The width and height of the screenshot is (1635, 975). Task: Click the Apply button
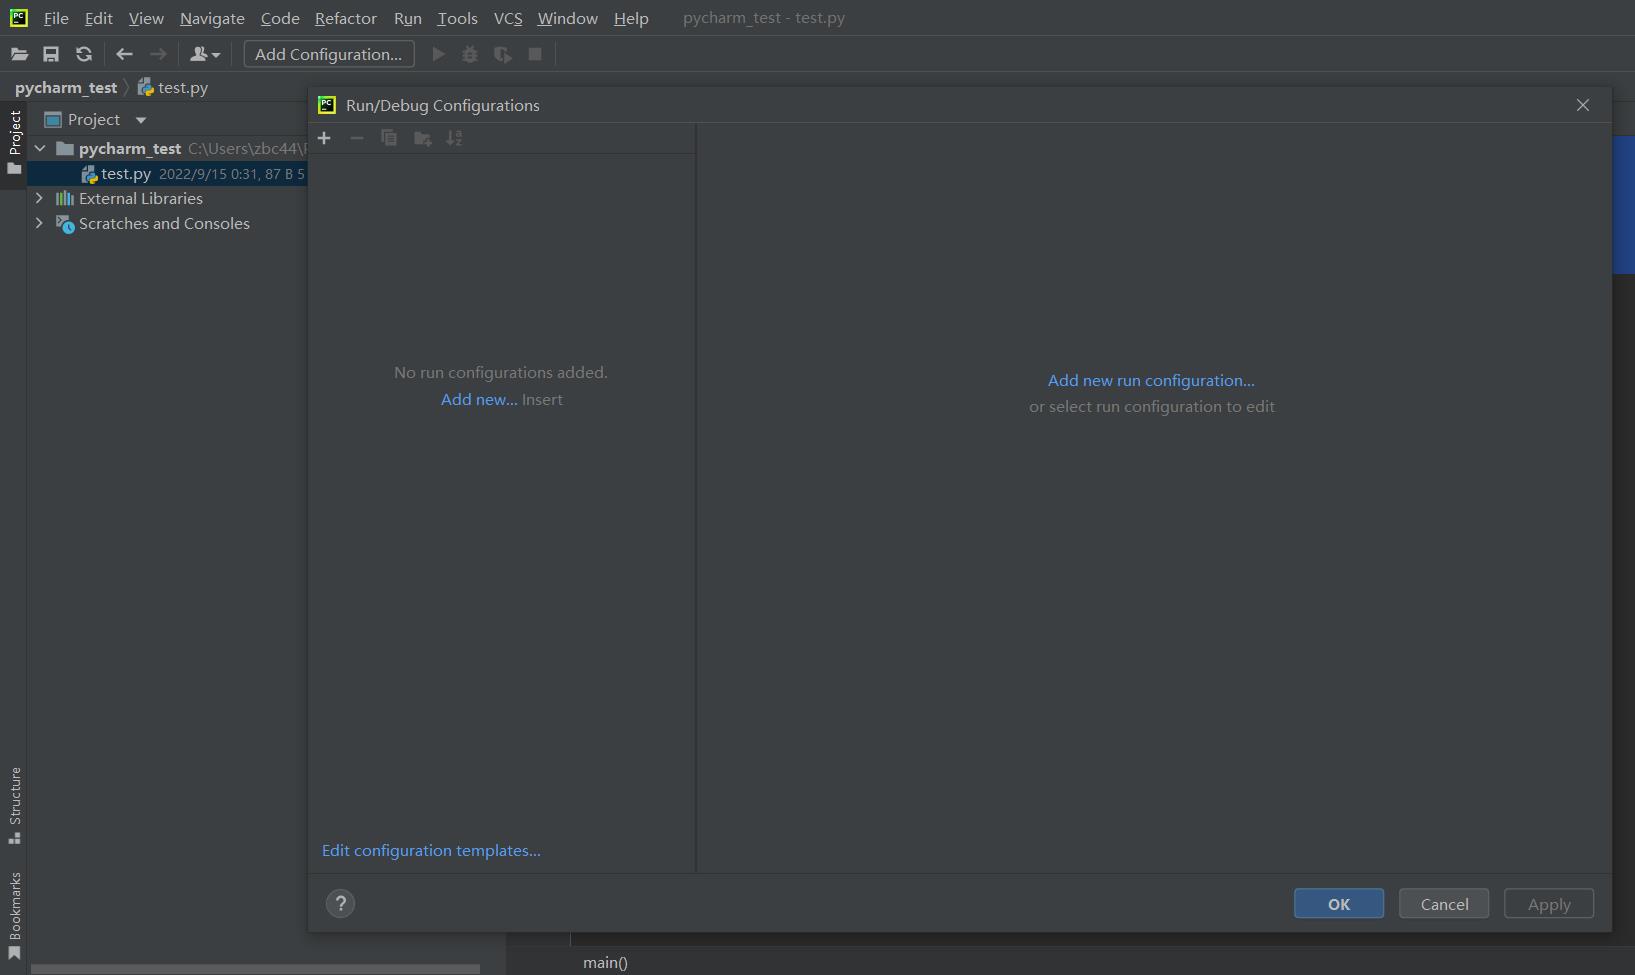[x=1549, y=903]
